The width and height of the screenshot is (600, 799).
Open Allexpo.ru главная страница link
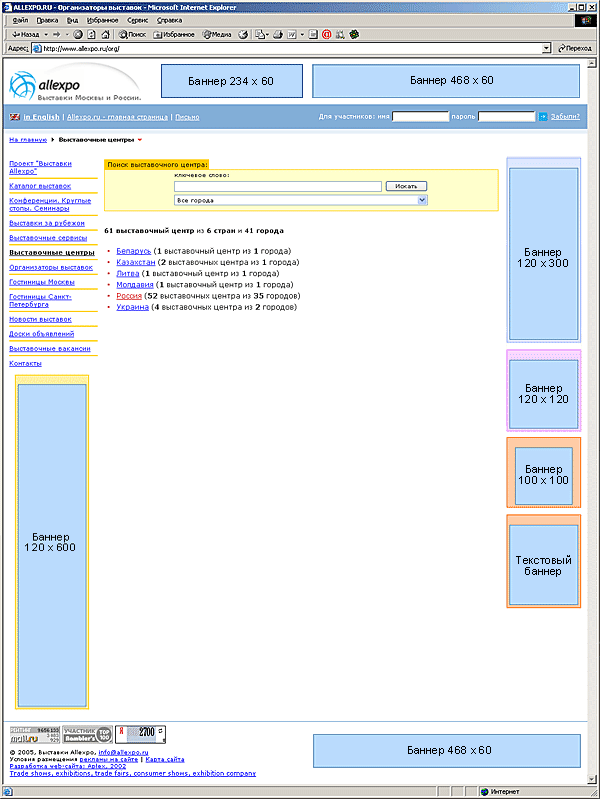coord(117,117)
